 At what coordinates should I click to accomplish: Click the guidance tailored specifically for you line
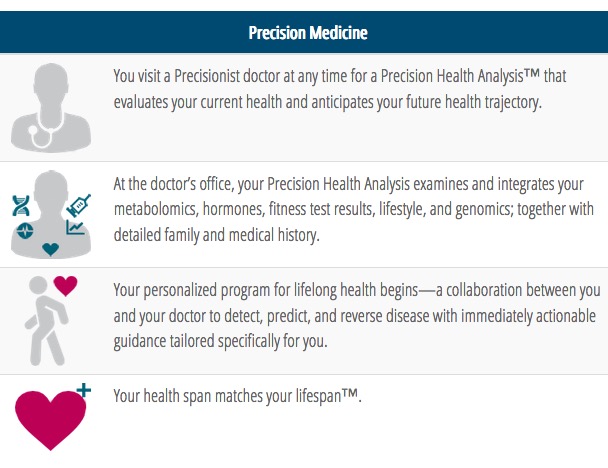[220, 341]
